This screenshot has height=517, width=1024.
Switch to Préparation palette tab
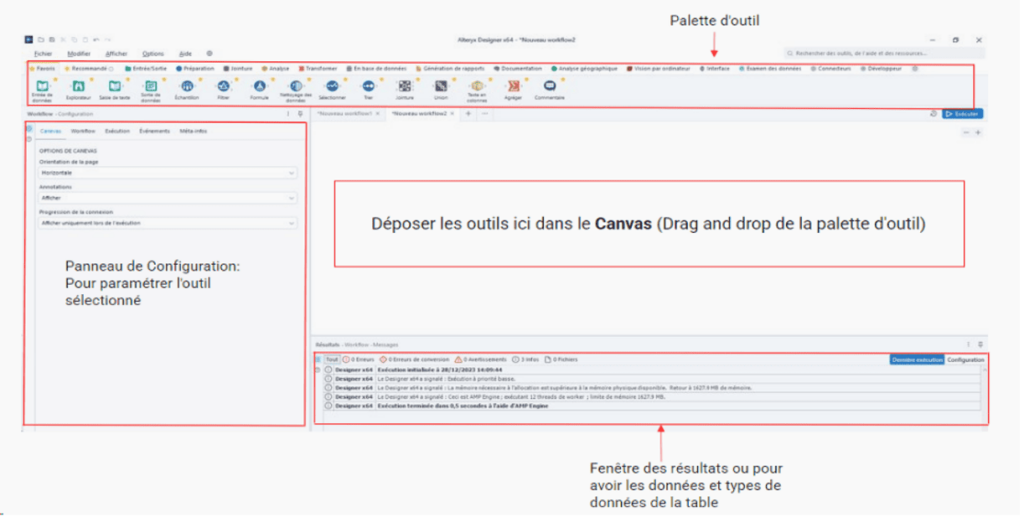coord(195,69)
